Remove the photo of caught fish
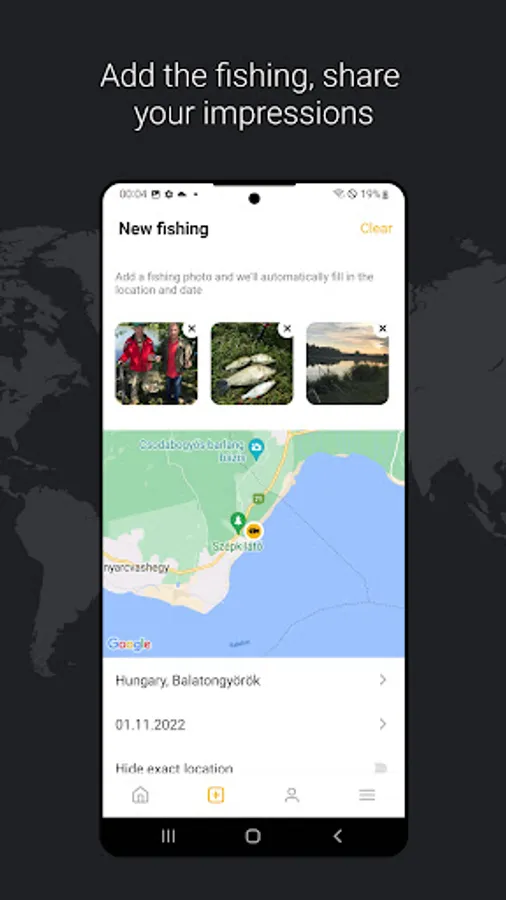Viewport: 506px width, 900px height. pyautogui.click(x=287, y=328)
